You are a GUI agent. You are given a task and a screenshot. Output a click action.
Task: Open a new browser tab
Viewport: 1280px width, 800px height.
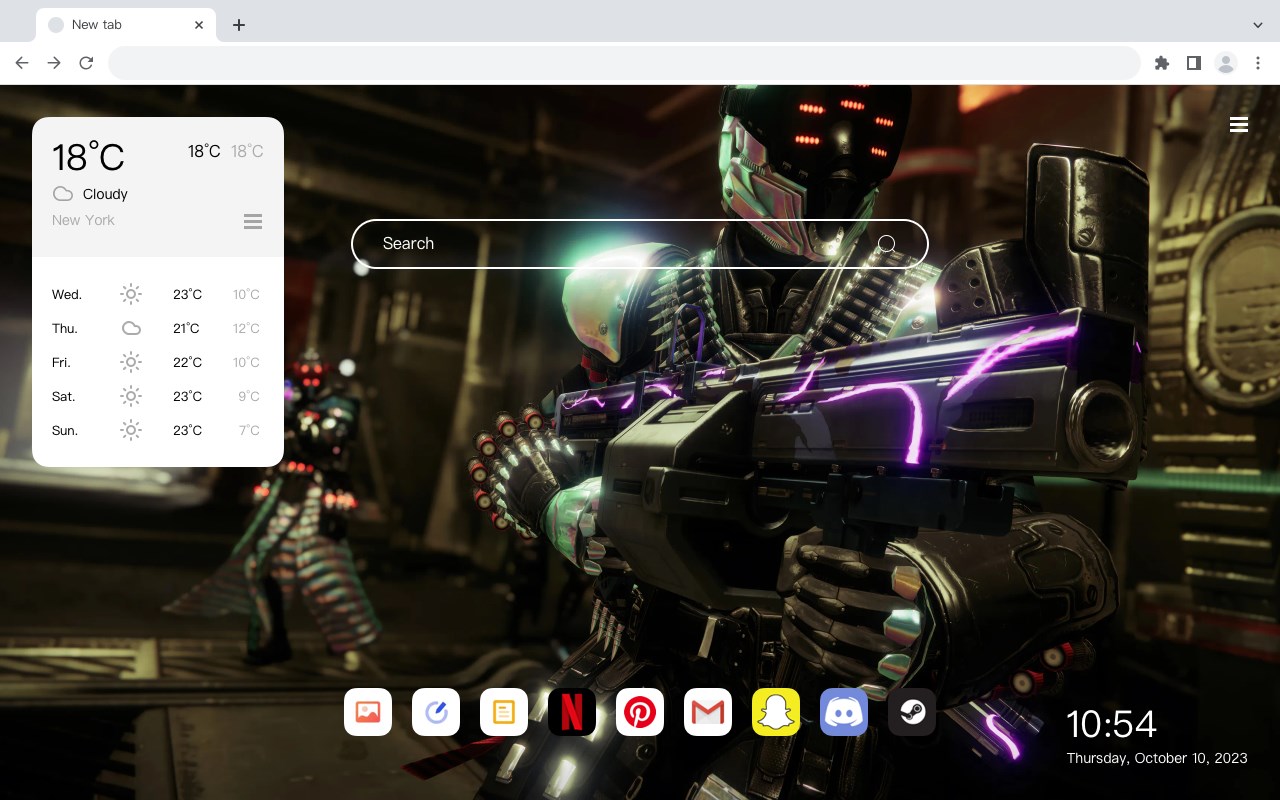pos(238,25)
